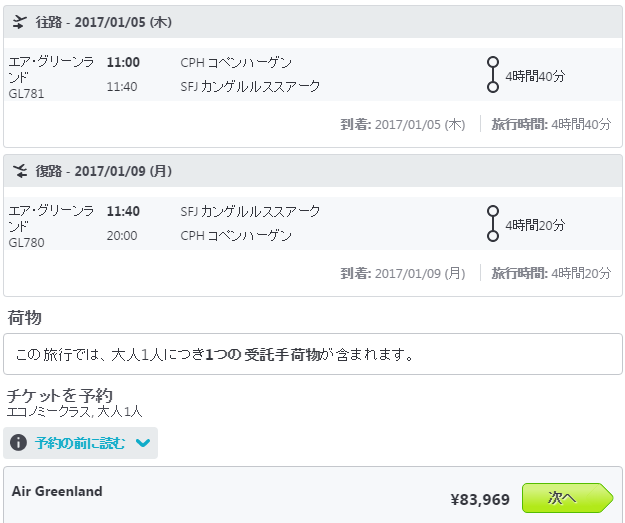Select the 往路 2017/01/05 header

point(313,22)
